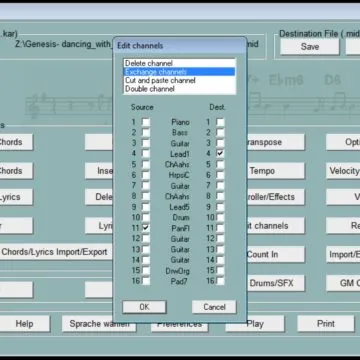
Task: Check Source channel 8 checkbox
Action: click(x=146, y=196)
